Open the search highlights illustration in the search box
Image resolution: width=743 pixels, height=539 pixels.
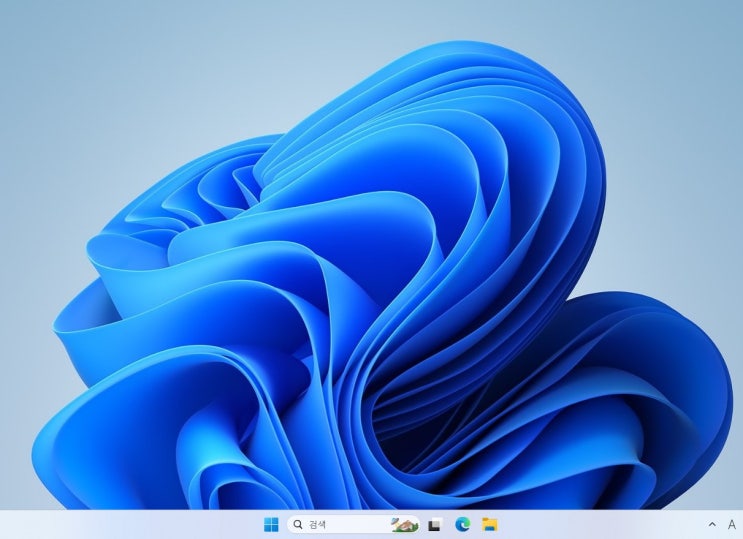click(x=405, y=524)
